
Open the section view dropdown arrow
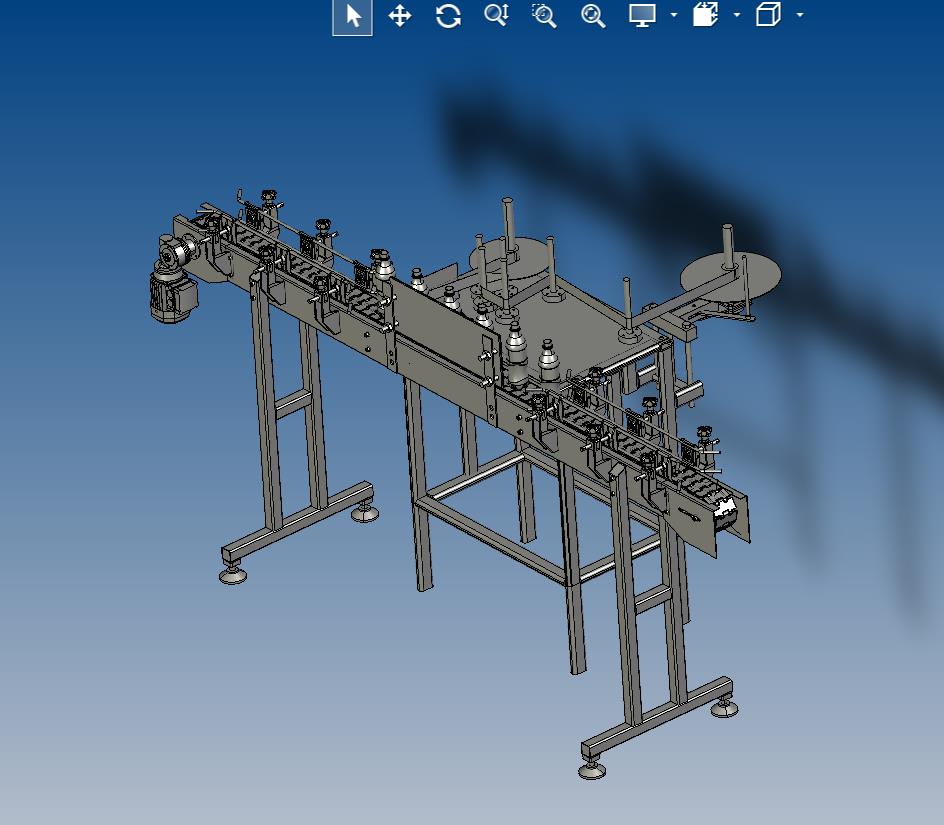[737, 15]
